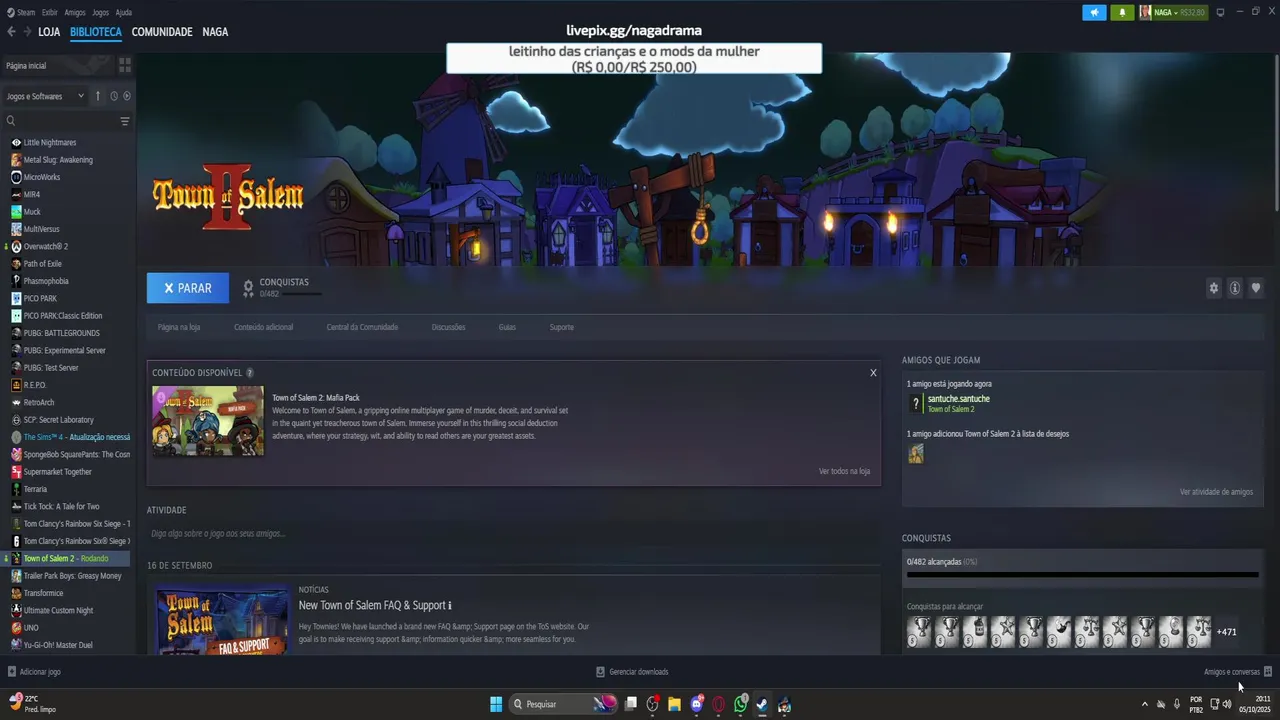
Task: Click the first achievement trophy icon
Action: pyautogui.click(x=919, y=632)
